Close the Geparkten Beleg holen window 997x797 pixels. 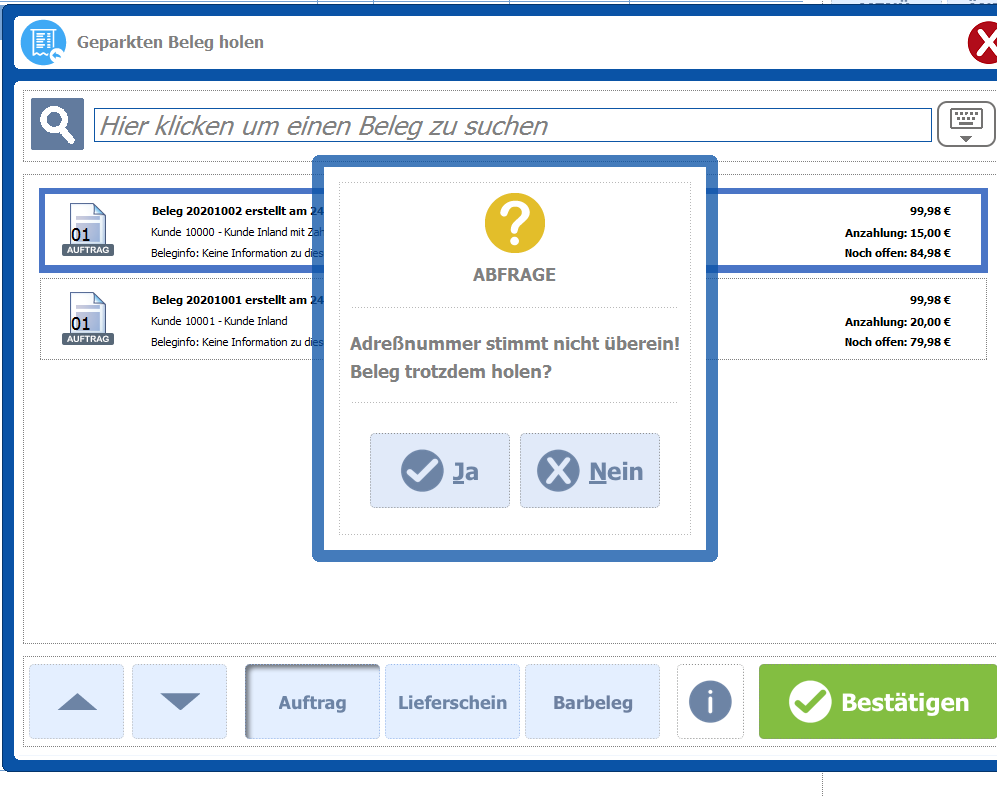click(x=983, y=44)
